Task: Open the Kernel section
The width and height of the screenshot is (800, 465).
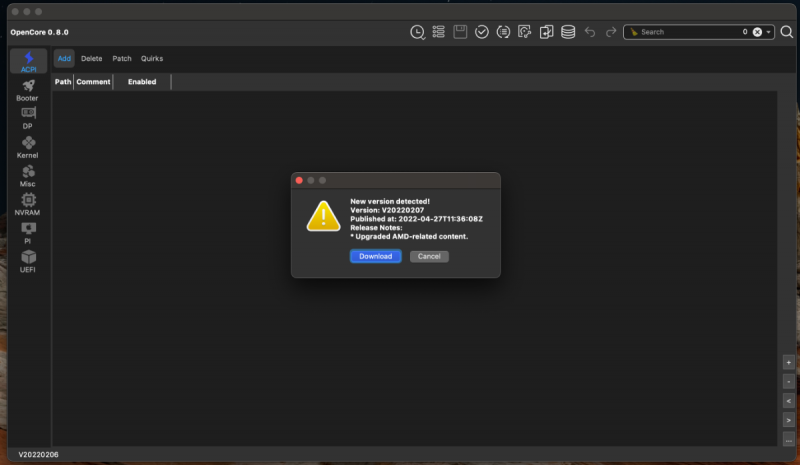Action: (x=28, y=148)
